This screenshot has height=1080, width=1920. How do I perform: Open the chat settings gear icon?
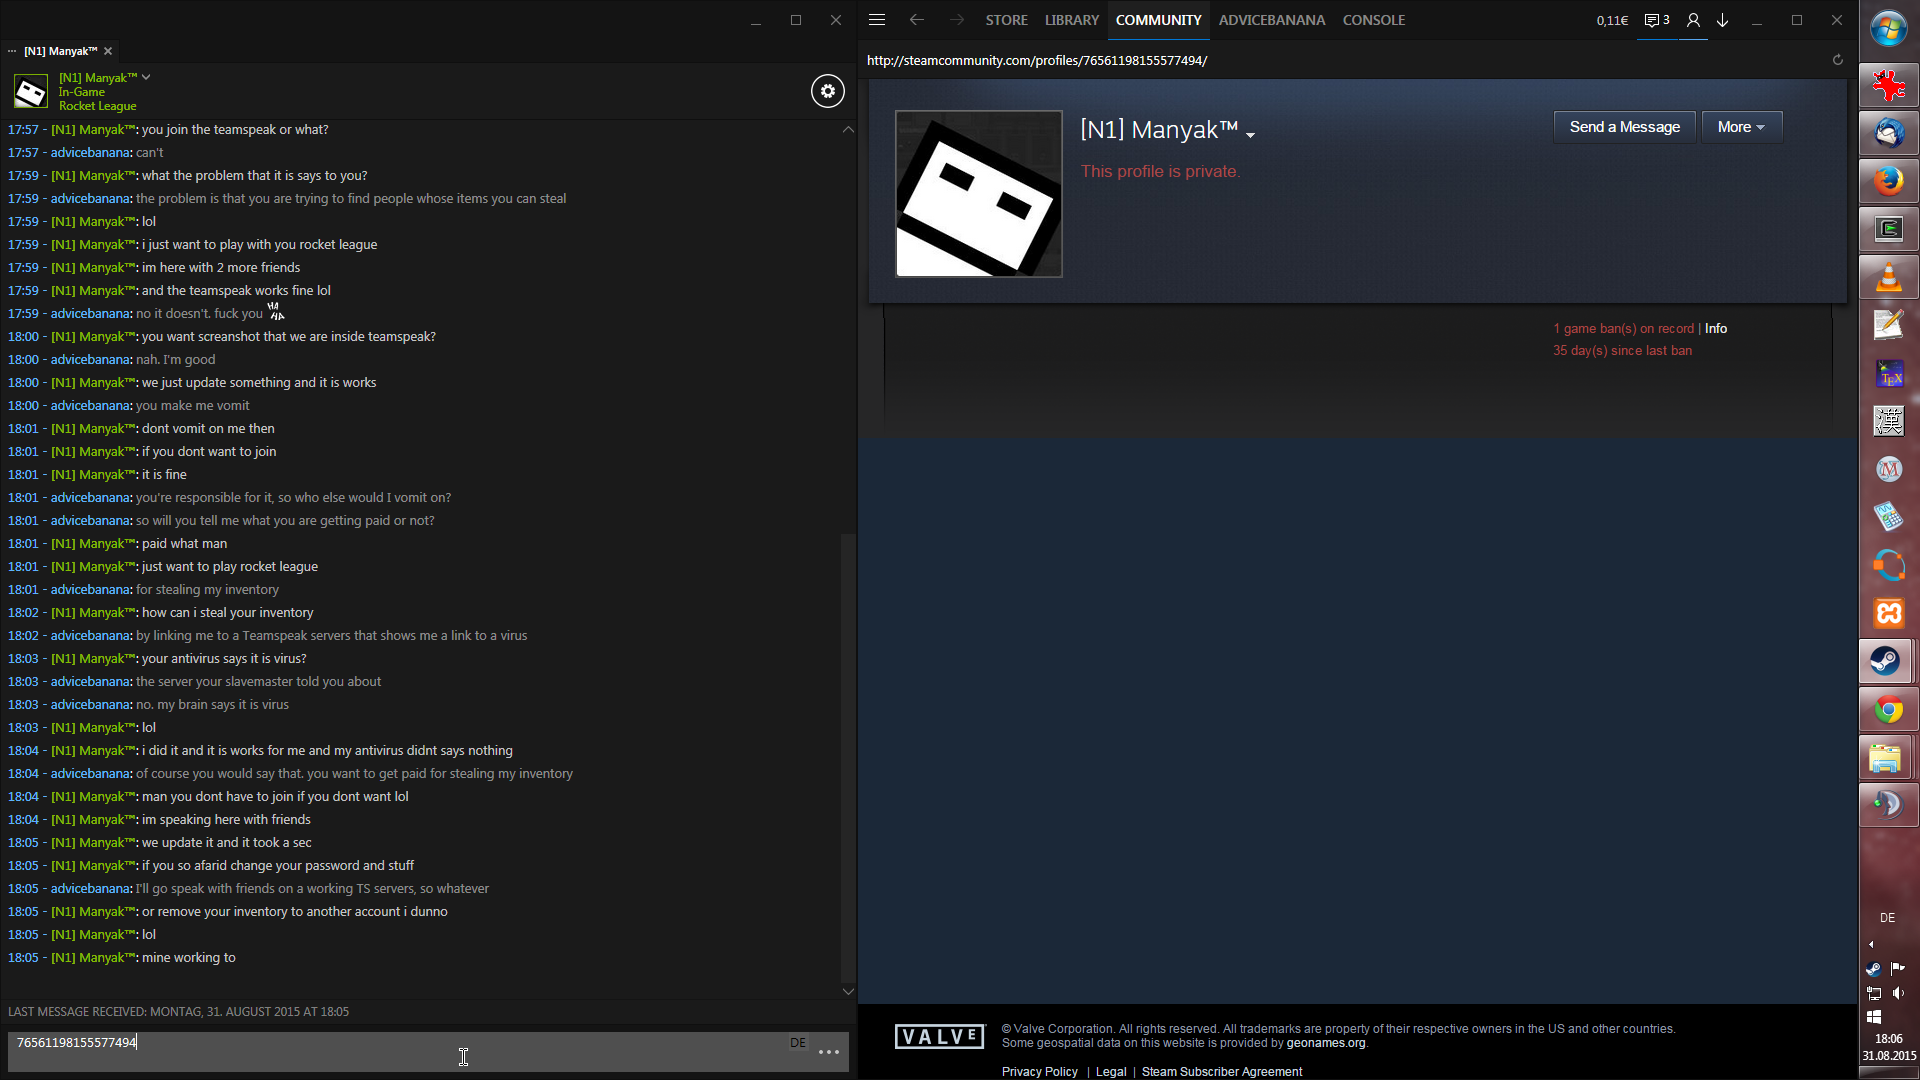(x=827, y=91)
